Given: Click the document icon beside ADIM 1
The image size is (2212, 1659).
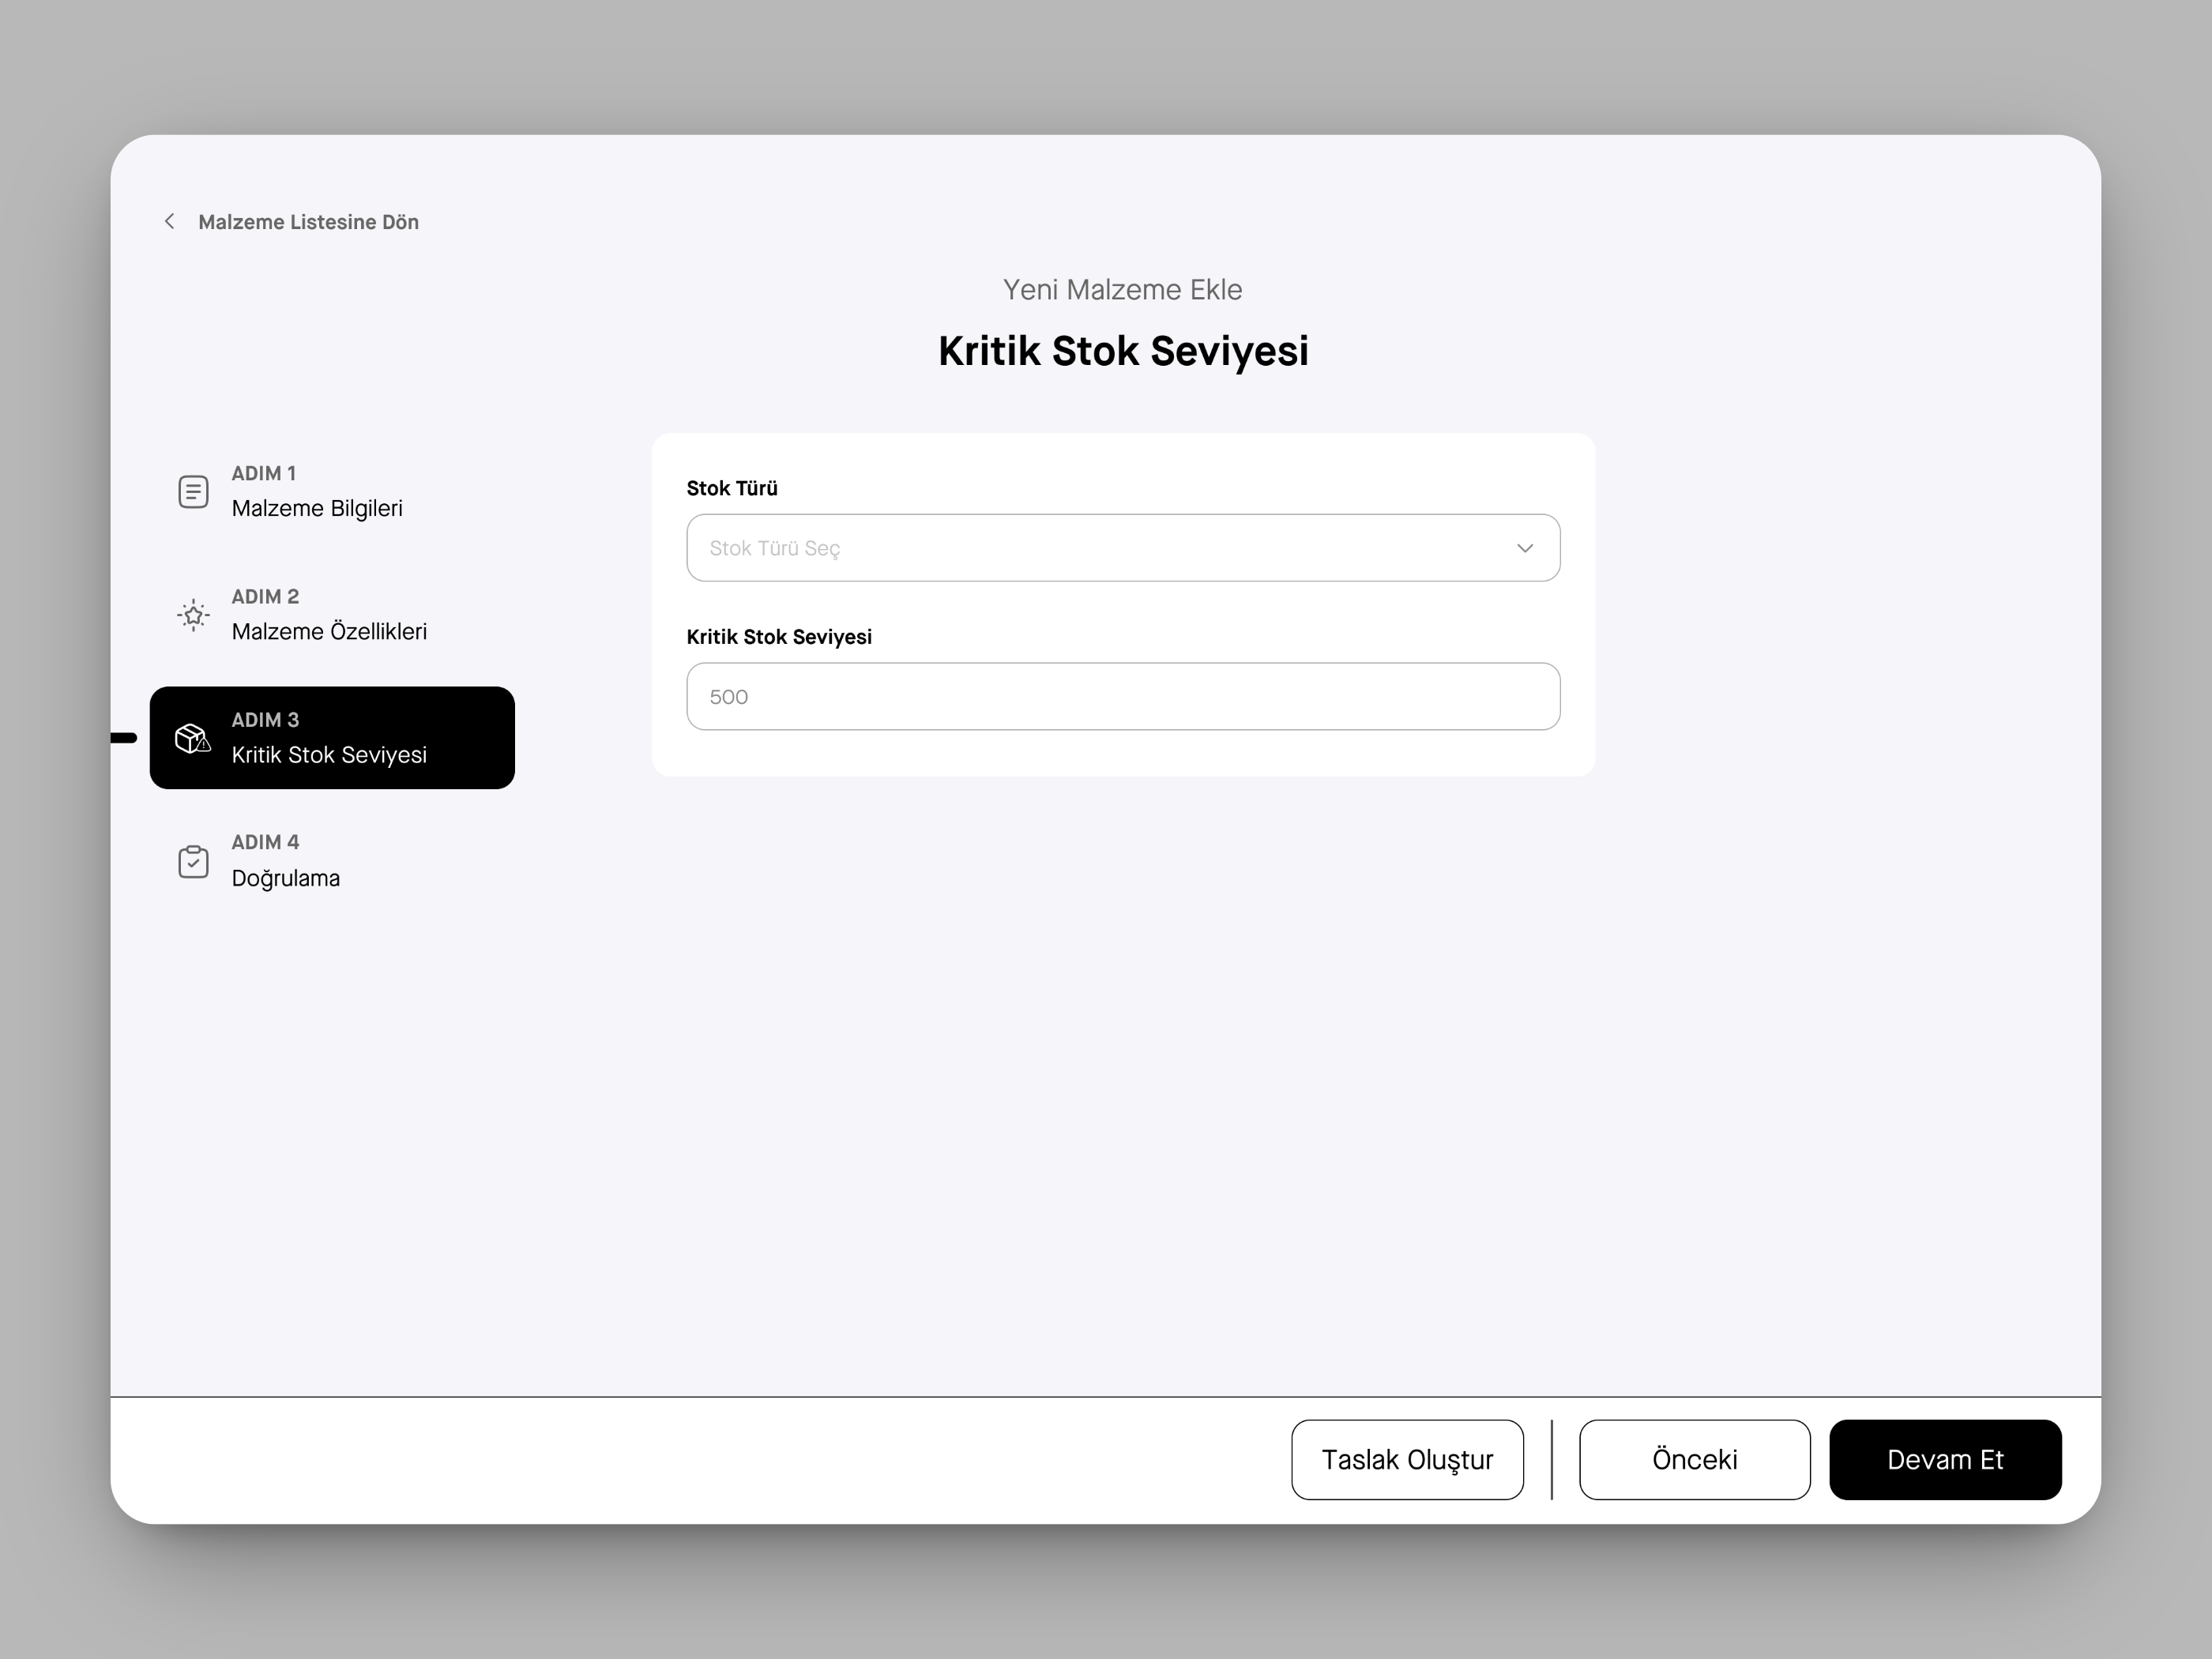Looking at the screenshot, I should pyautogui.click(x=193, y=491).
